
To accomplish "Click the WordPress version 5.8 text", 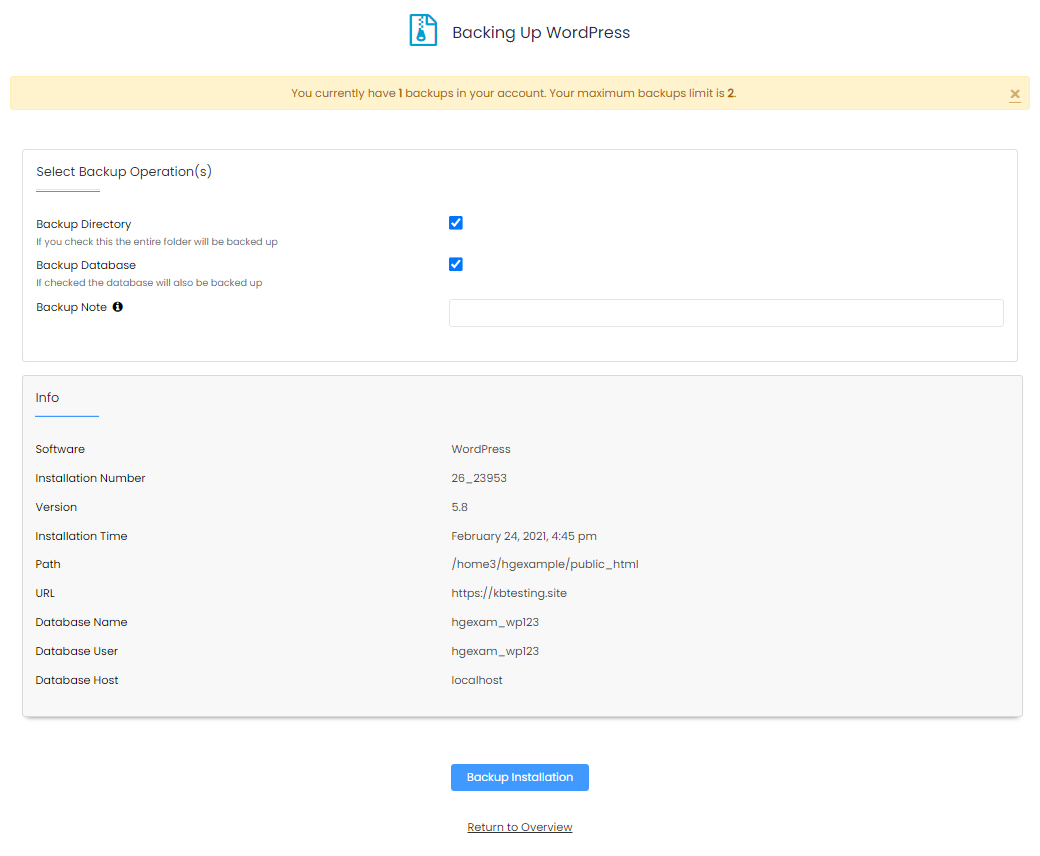I will 459,506.
